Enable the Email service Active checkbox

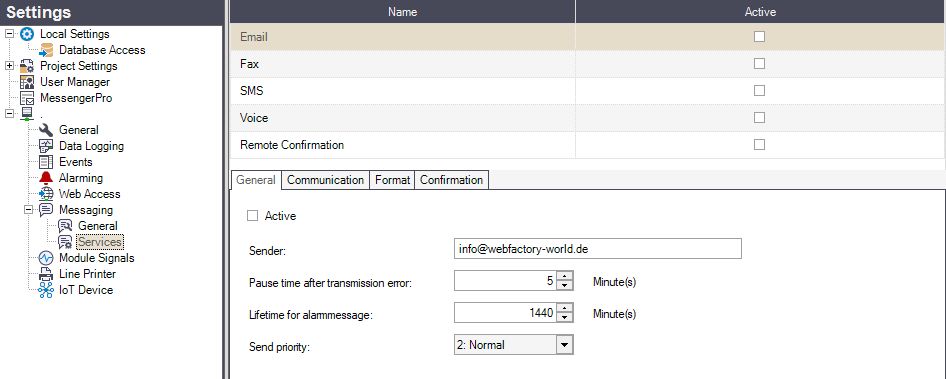pyautogui.click(x=760, y=37)
